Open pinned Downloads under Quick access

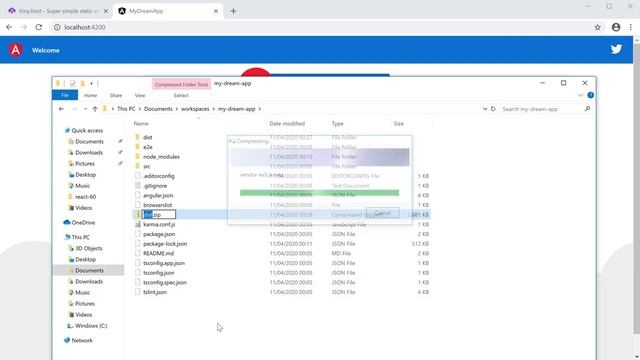(89, 153)
